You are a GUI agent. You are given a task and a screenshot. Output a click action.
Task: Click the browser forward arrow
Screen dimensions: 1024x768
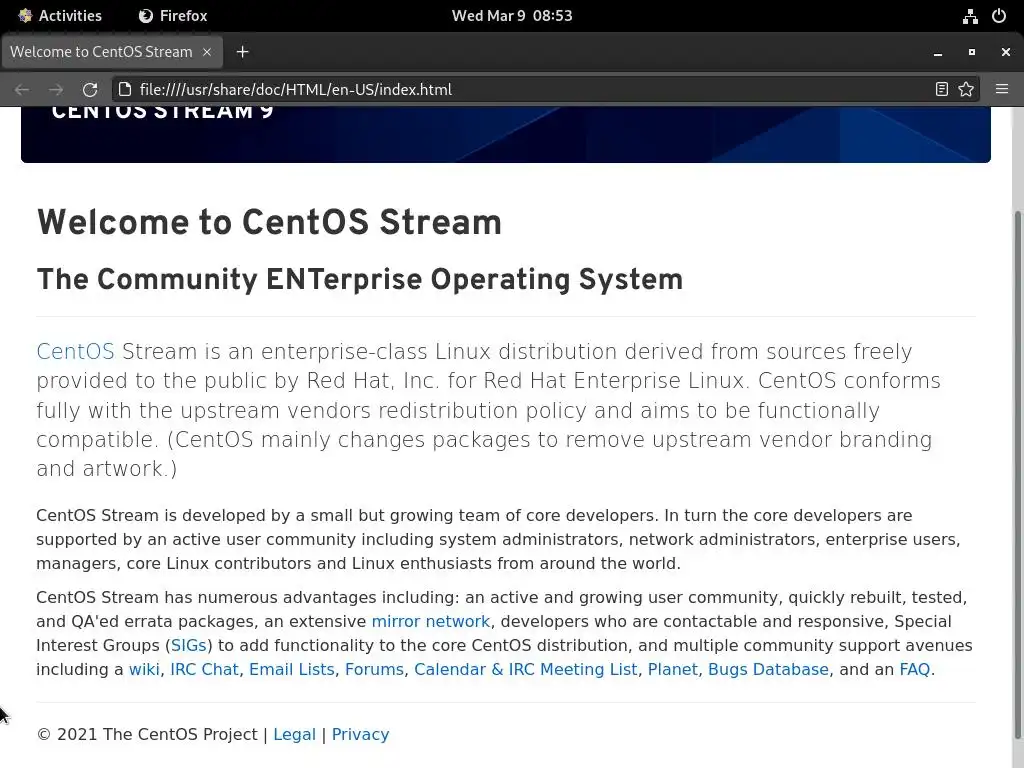pos(56,89)
